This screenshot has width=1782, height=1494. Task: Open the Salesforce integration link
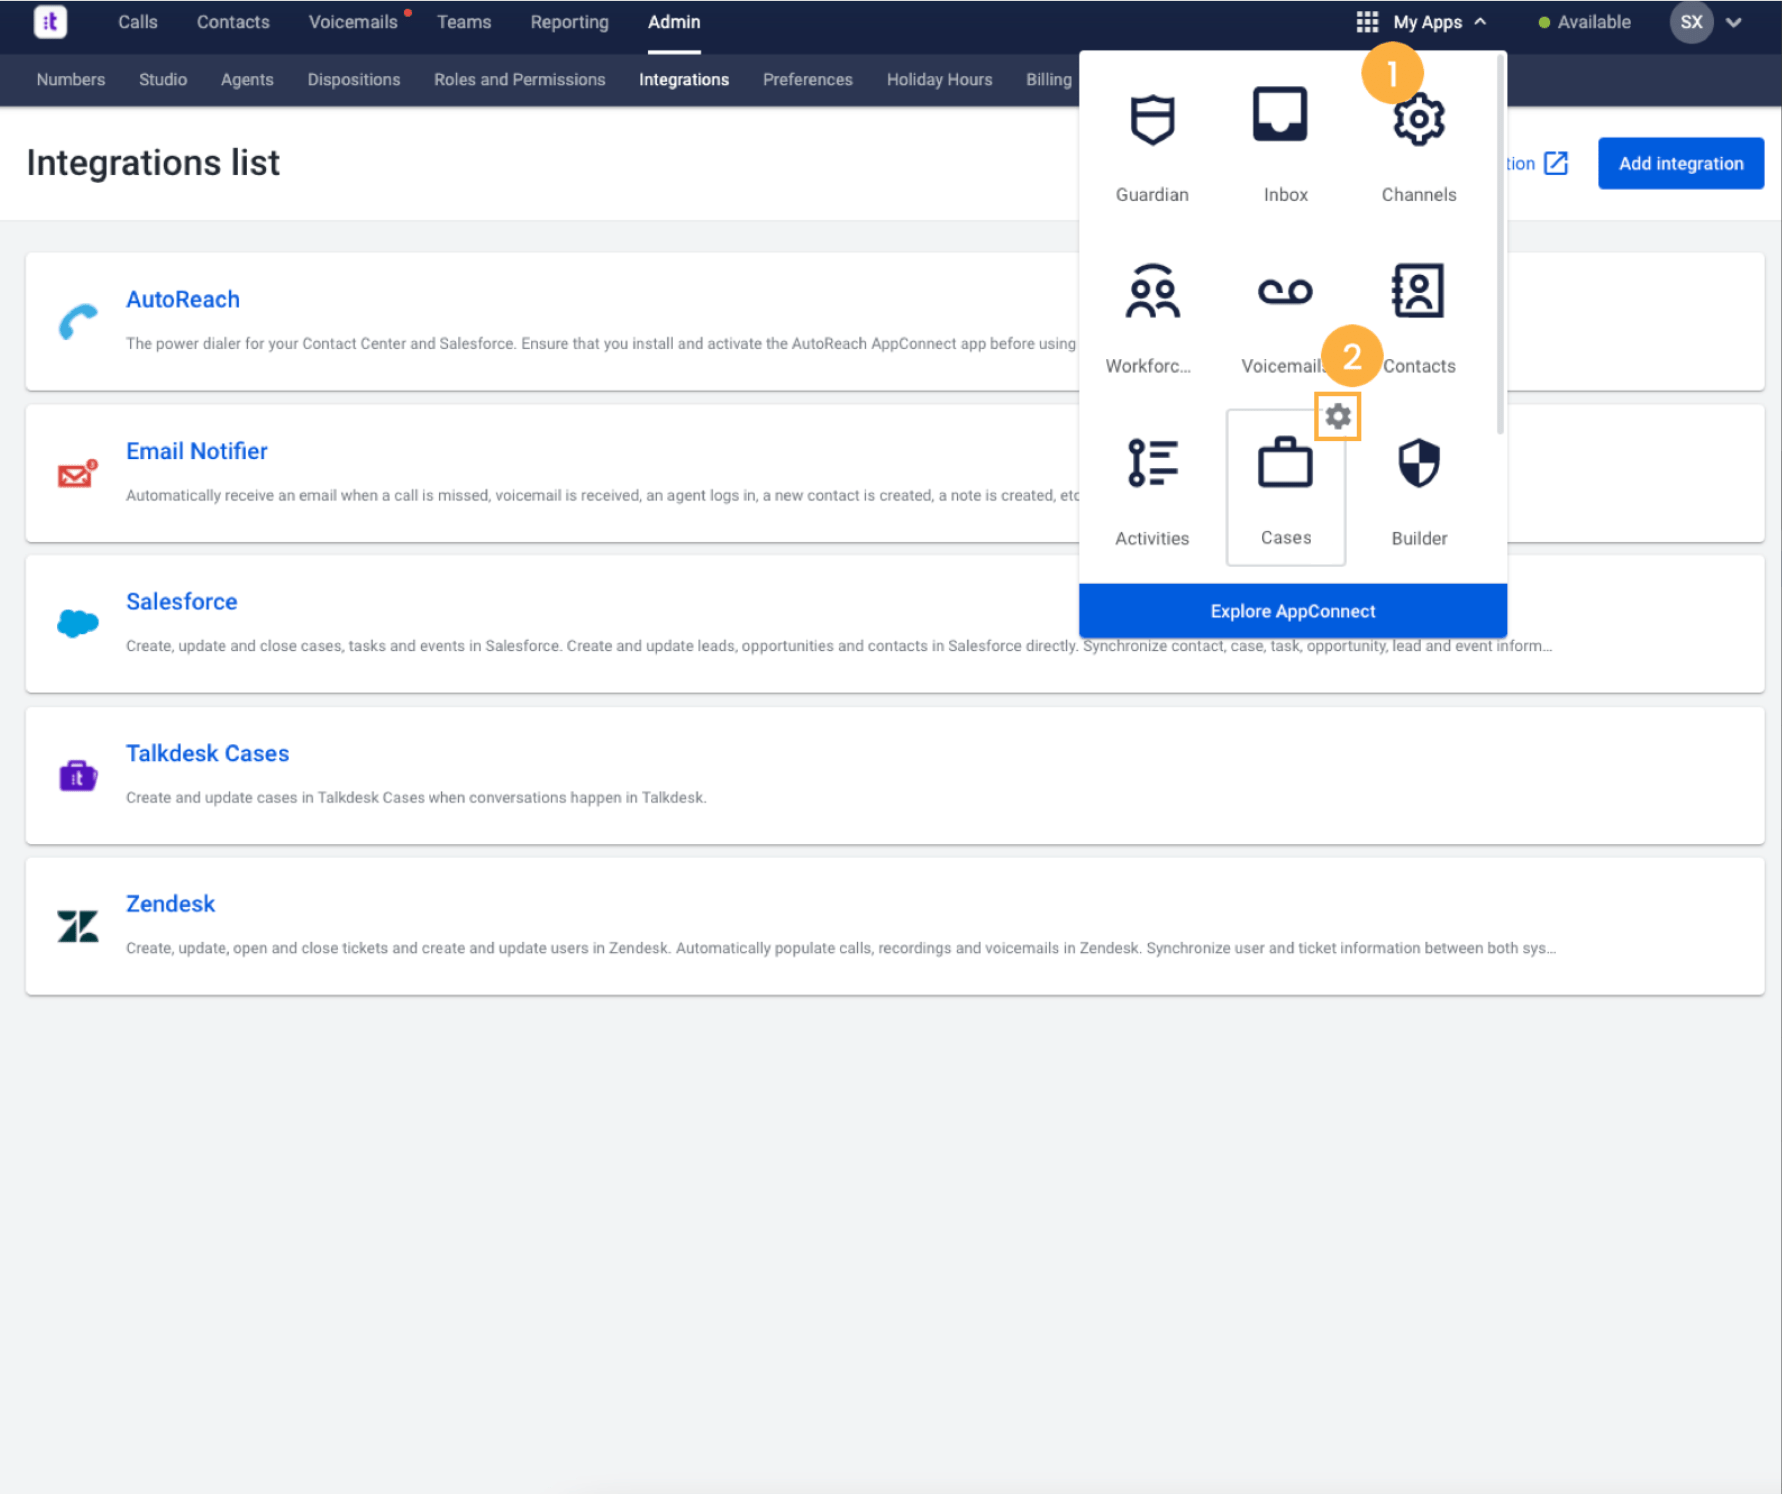[181, 601]
